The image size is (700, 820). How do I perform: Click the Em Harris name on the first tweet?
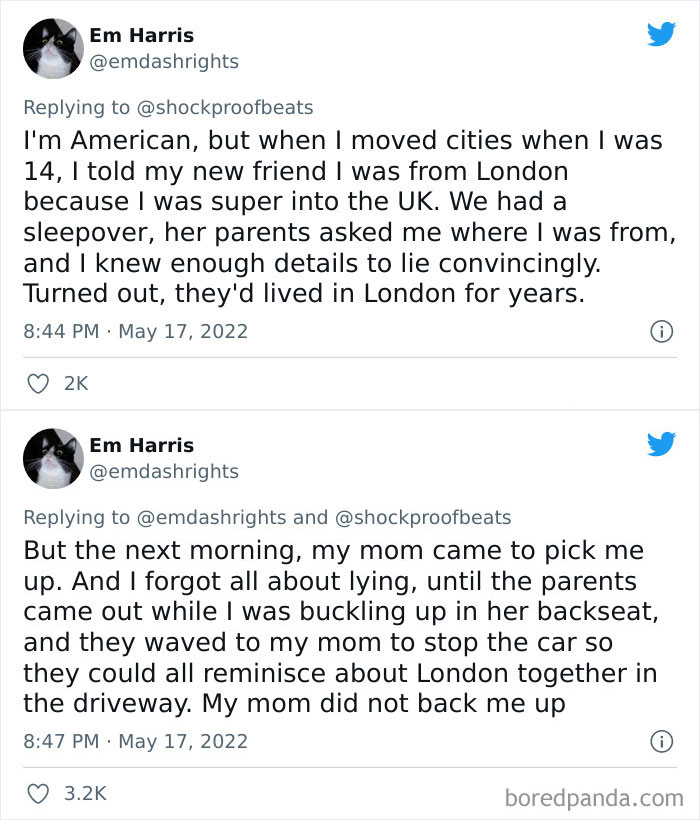point(141,36)
